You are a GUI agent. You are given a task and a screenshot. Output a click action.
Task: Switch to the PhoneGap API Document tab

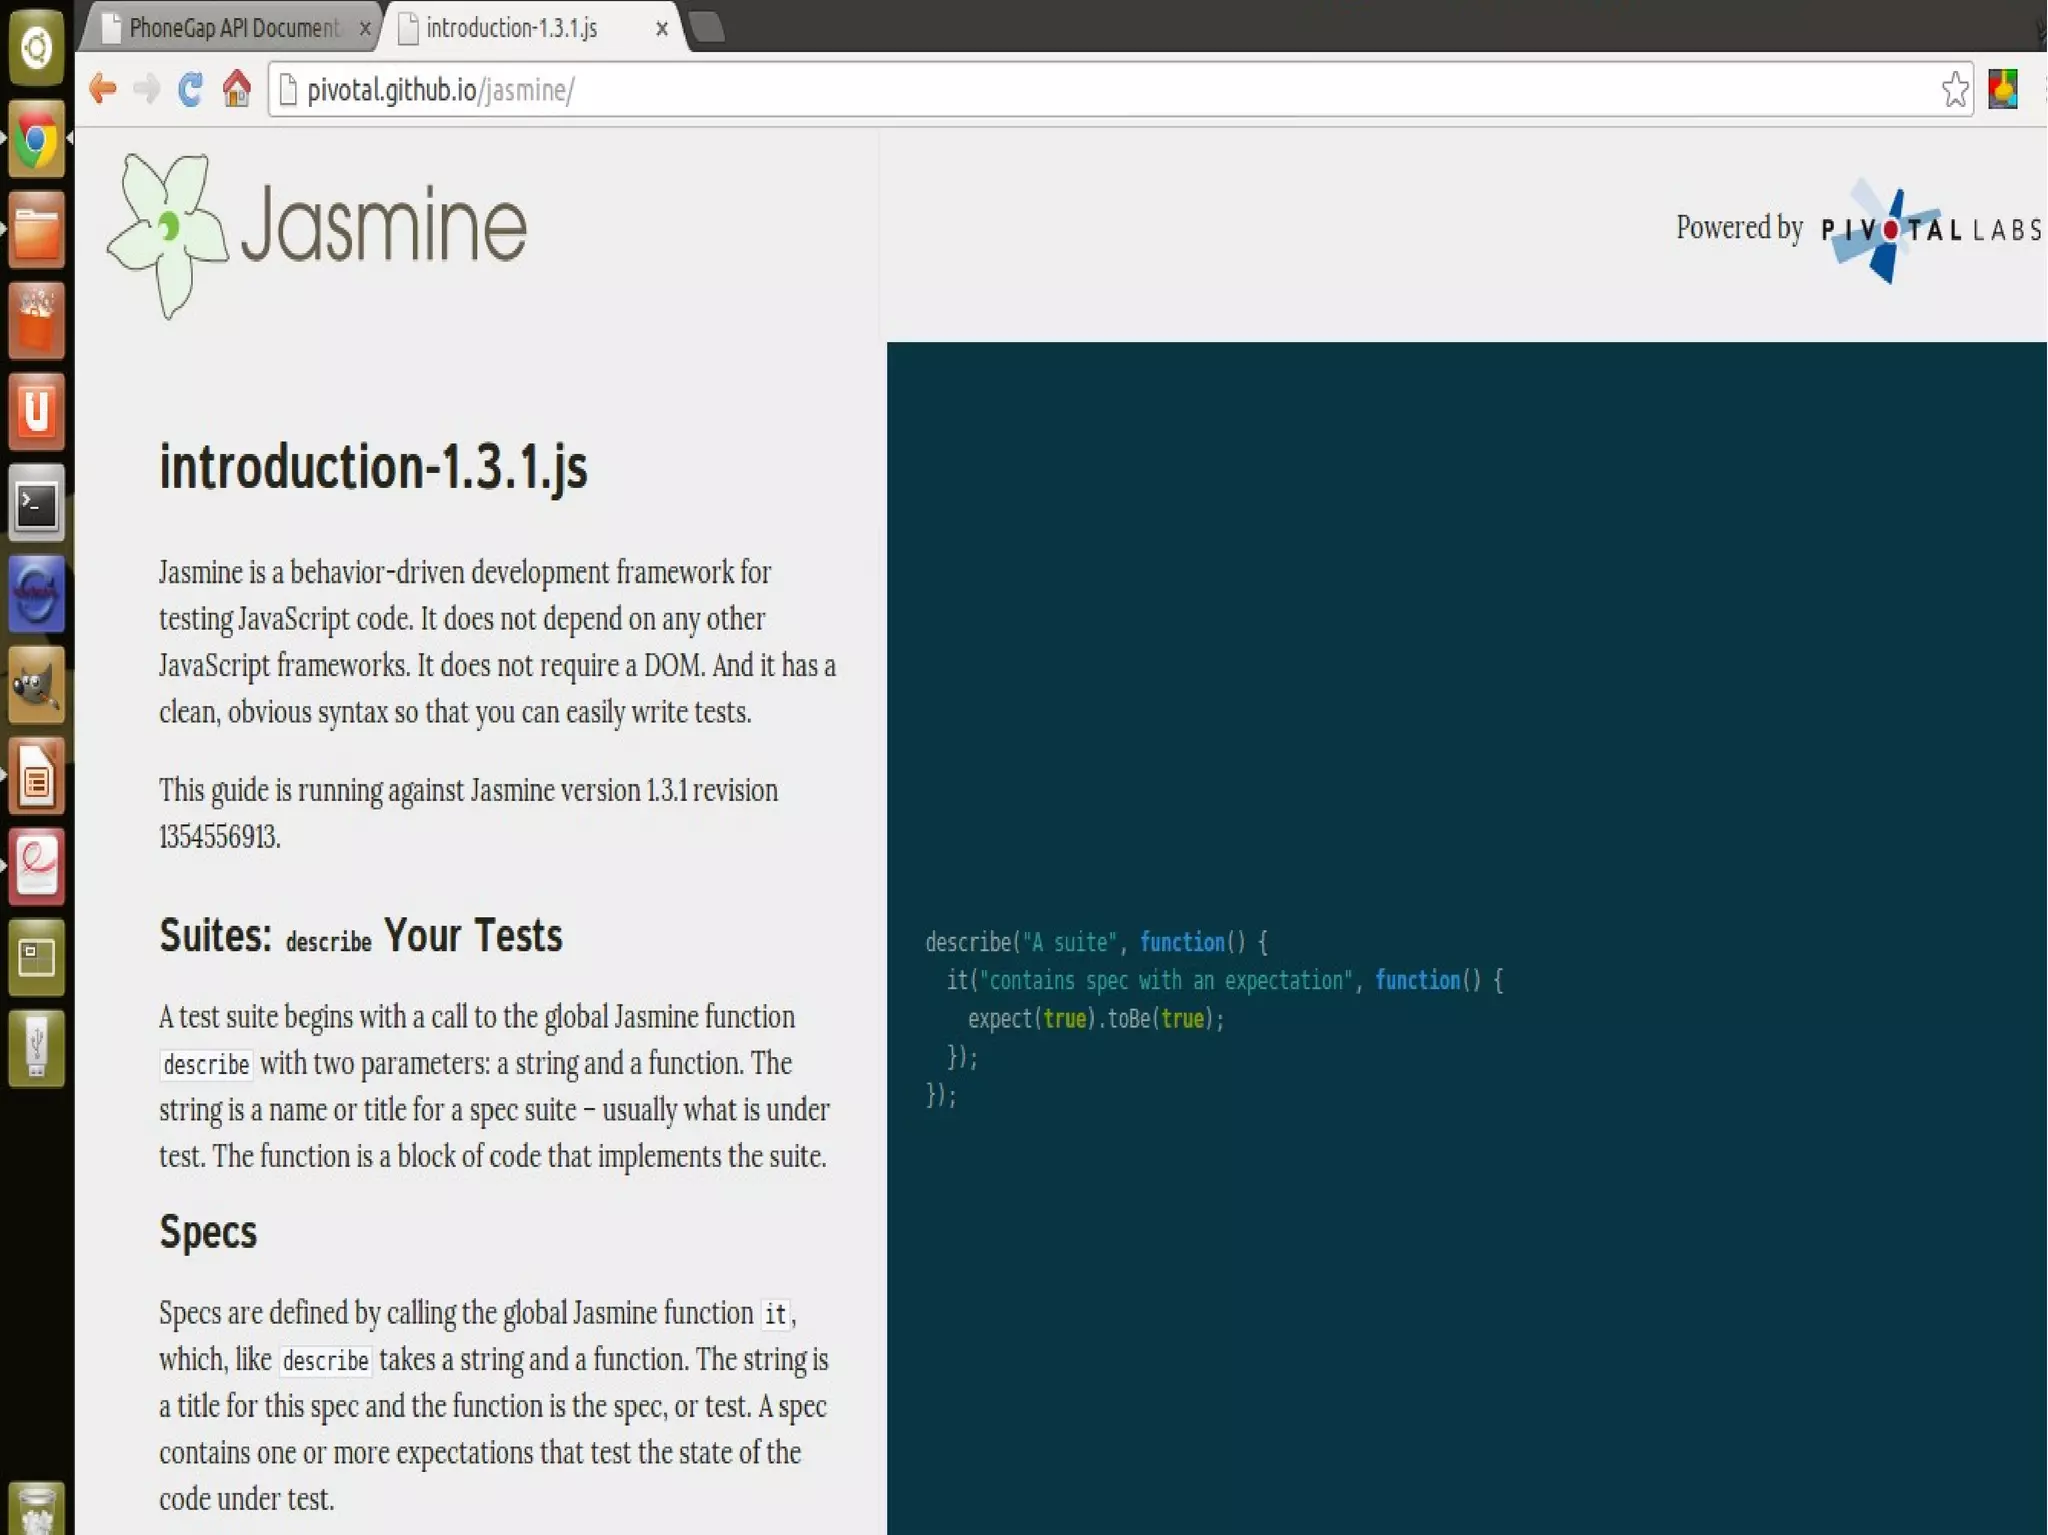tap(234, 28)
